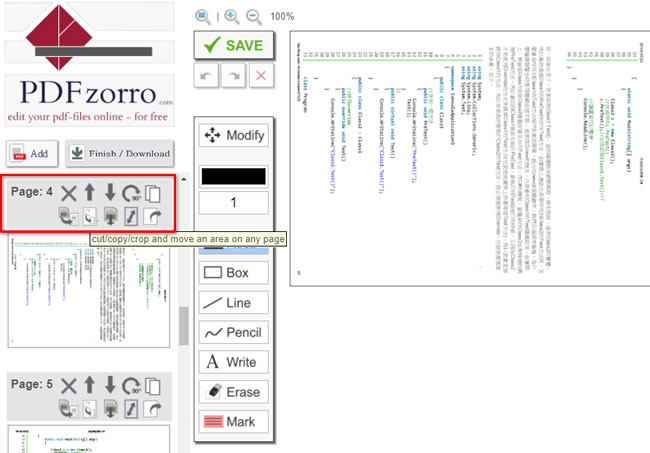Click Page 5's page icon with down arrow
The image size is (650, 453).
pyautogui.click(x=110, y=409)
